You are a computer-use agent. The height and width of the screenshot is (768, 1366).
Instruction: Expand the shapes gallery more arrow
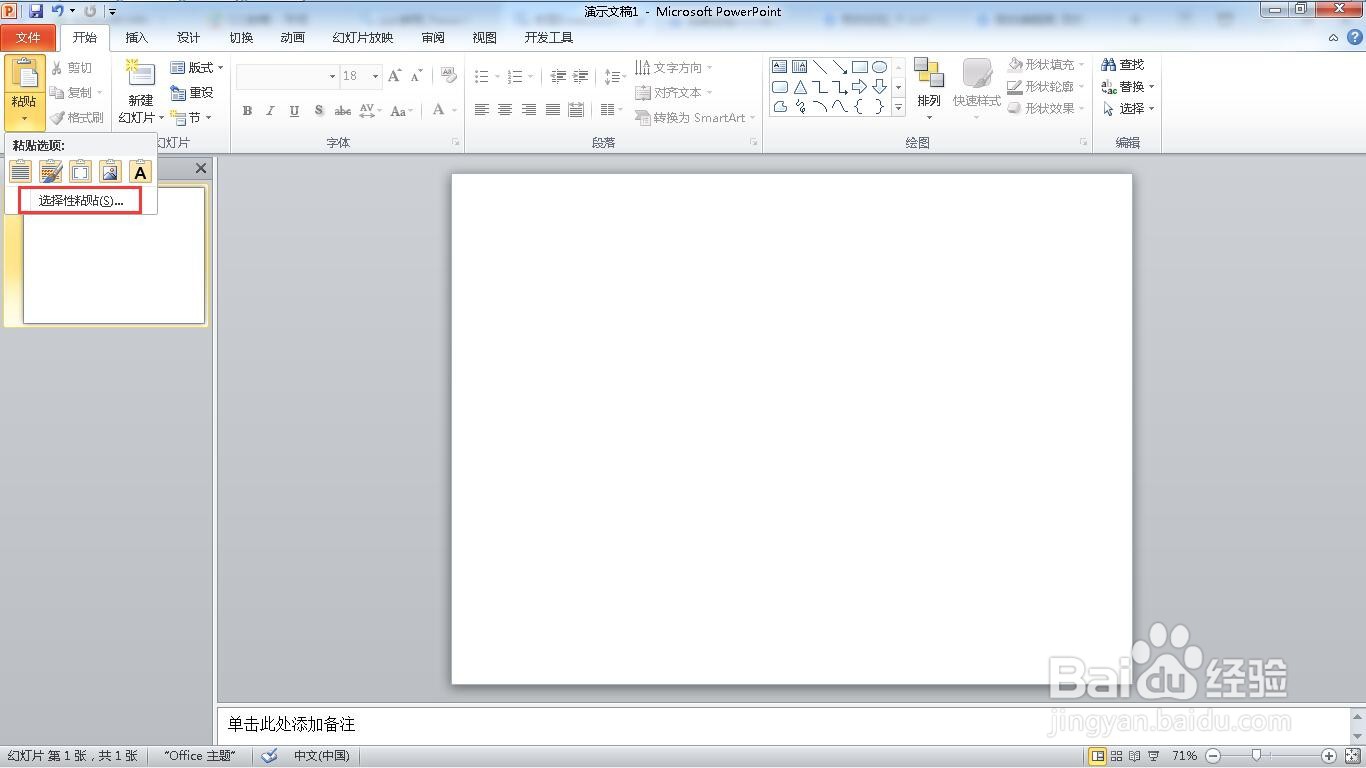pos(898,107)
